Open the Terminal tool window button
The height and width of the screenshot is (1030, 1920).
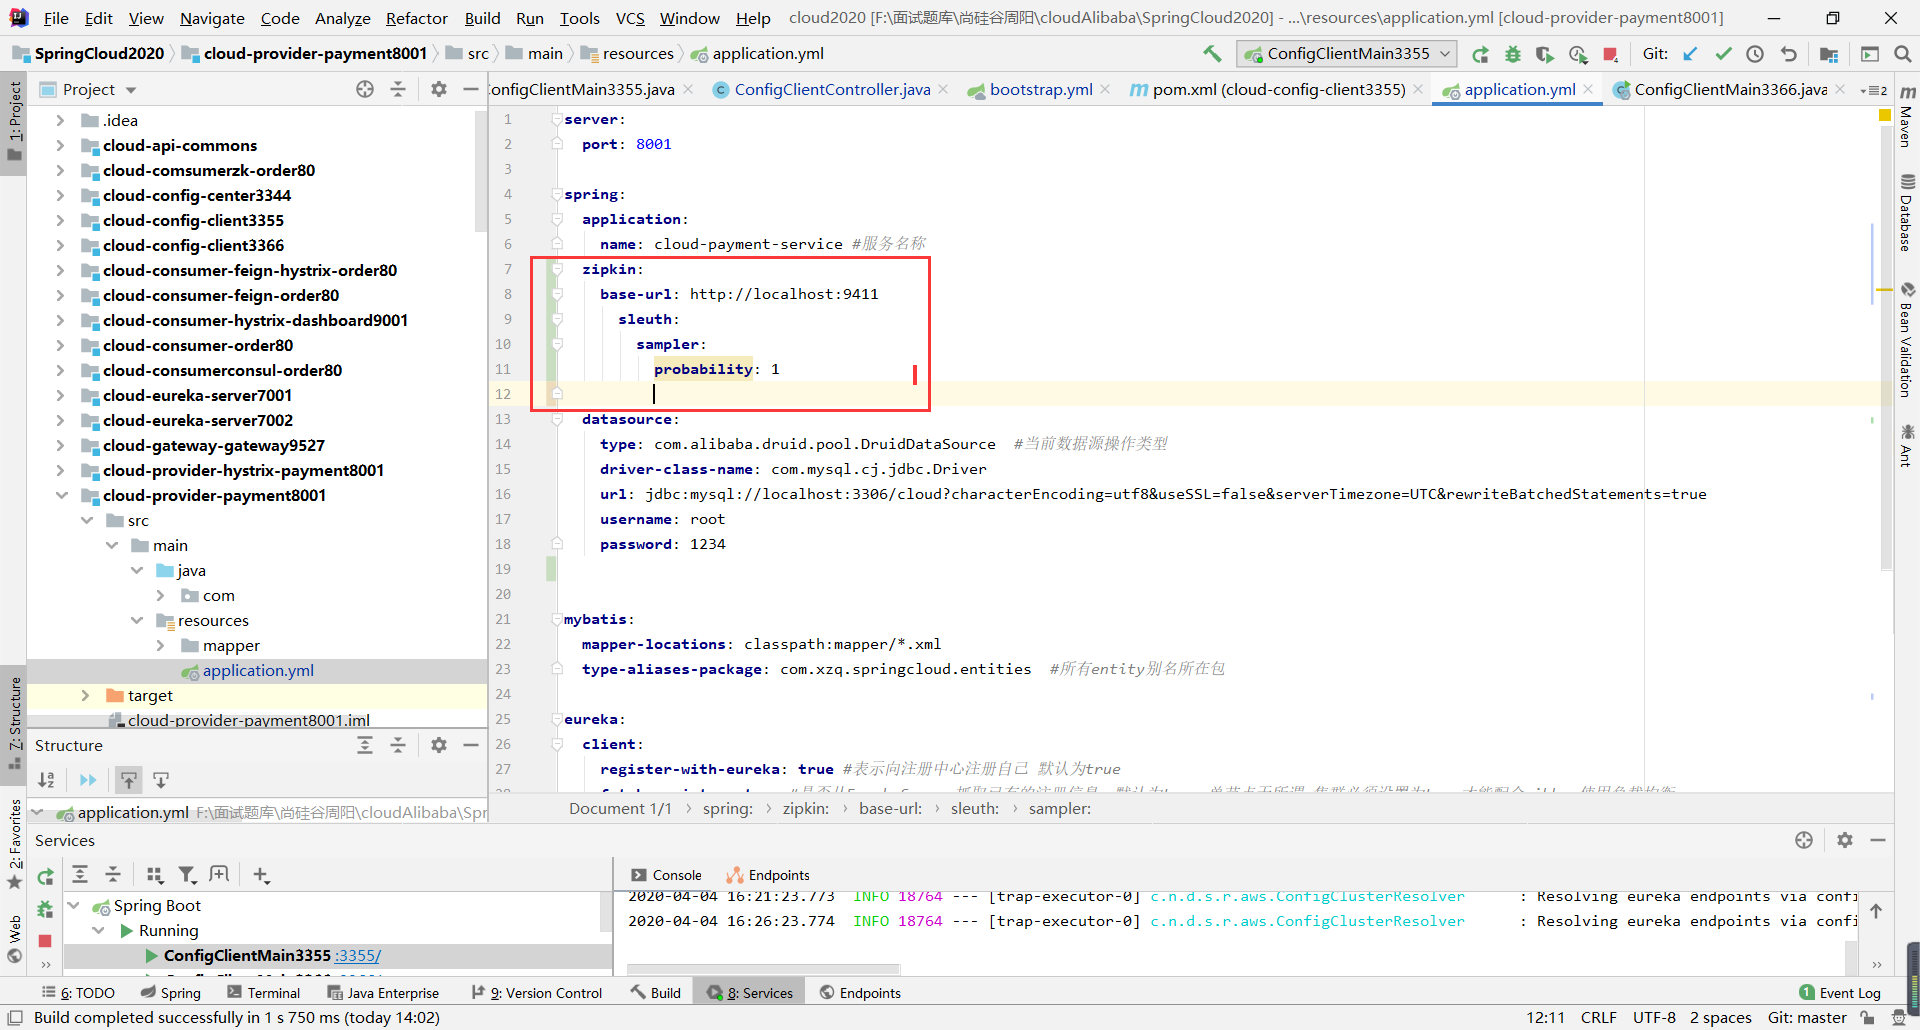click(x=264, y=993)
